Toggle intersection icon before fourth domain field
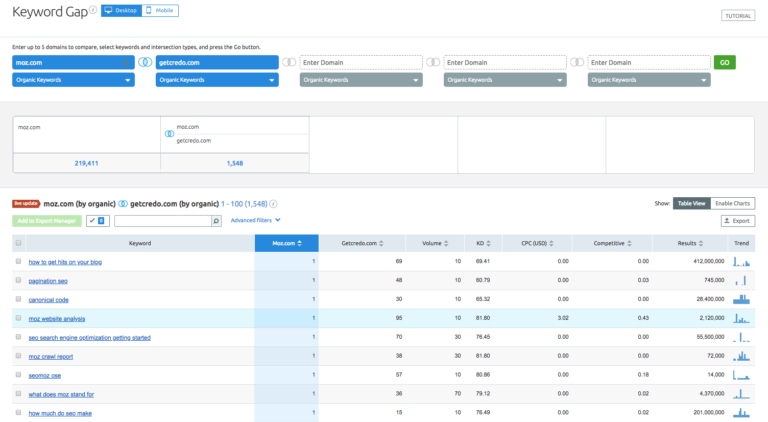The image size is (768, 422). click(x=433, y=62)
